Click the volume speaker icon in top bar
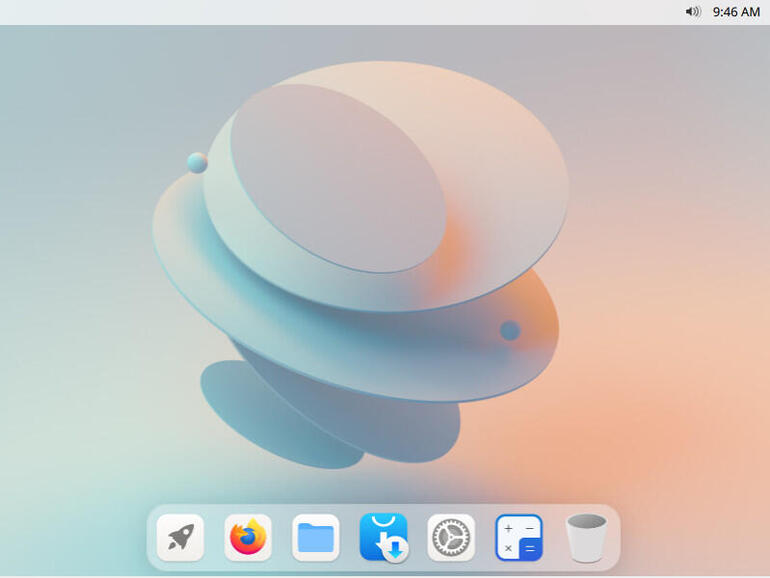Image resolution: width=770 pixels, height=578 pixels. (693, 11)
